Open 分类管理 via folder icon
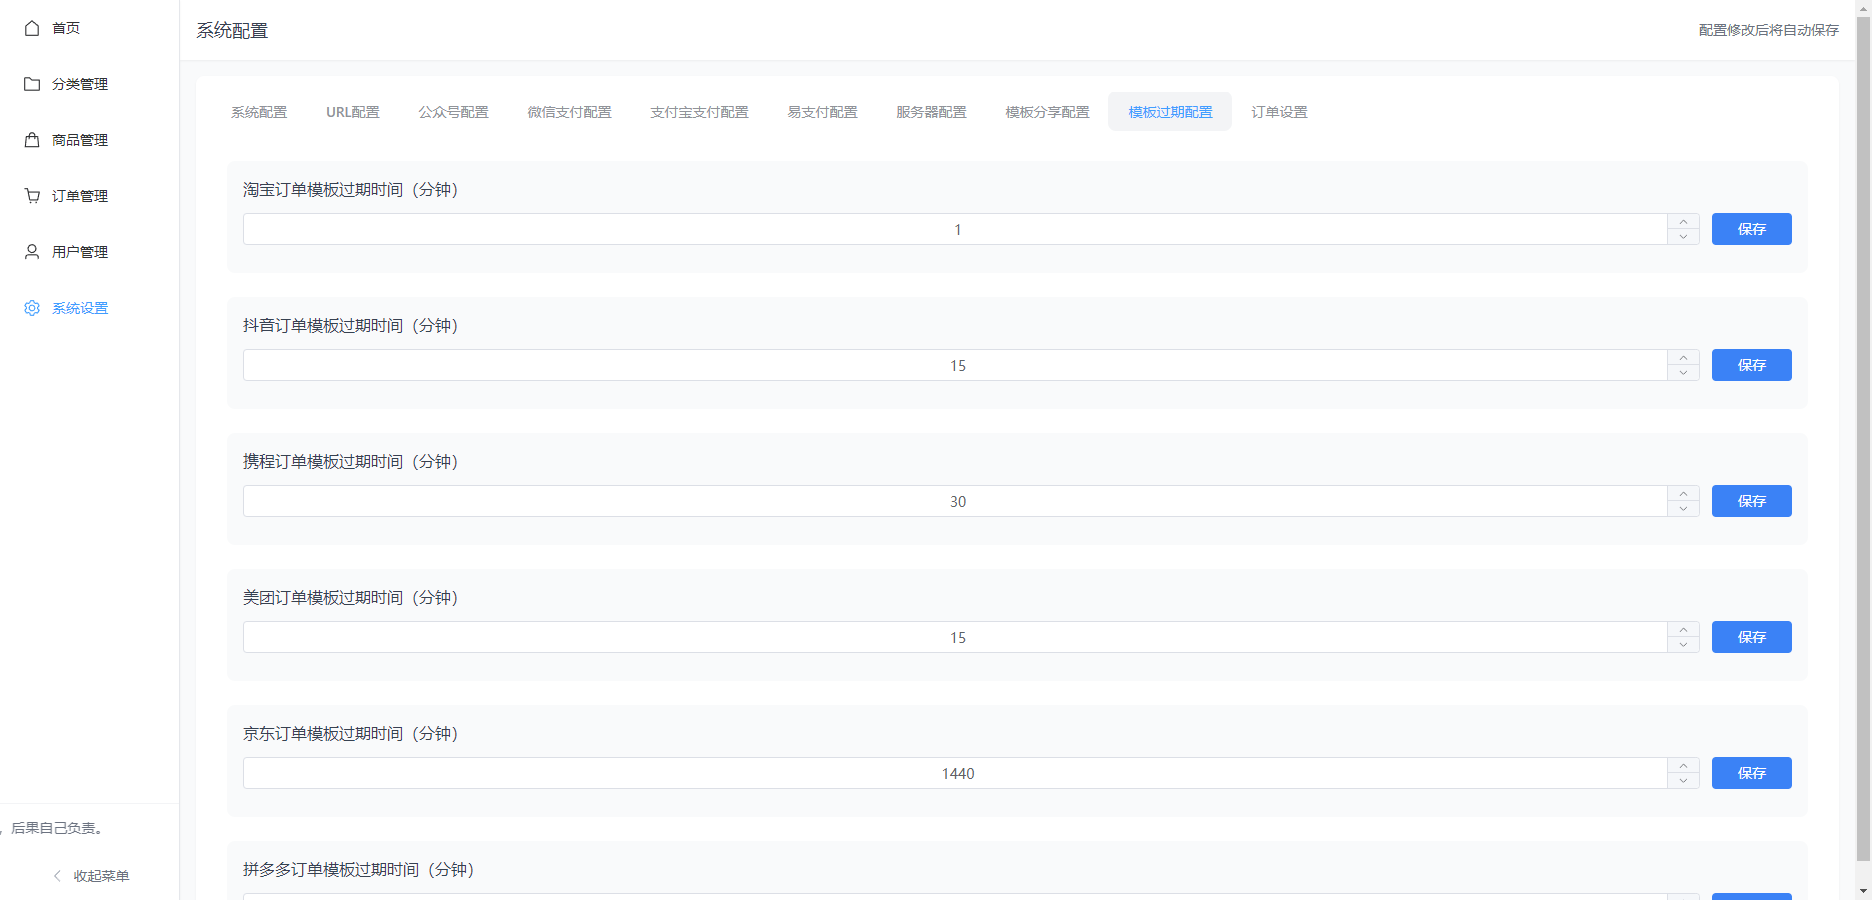 [x=31, y=84]
